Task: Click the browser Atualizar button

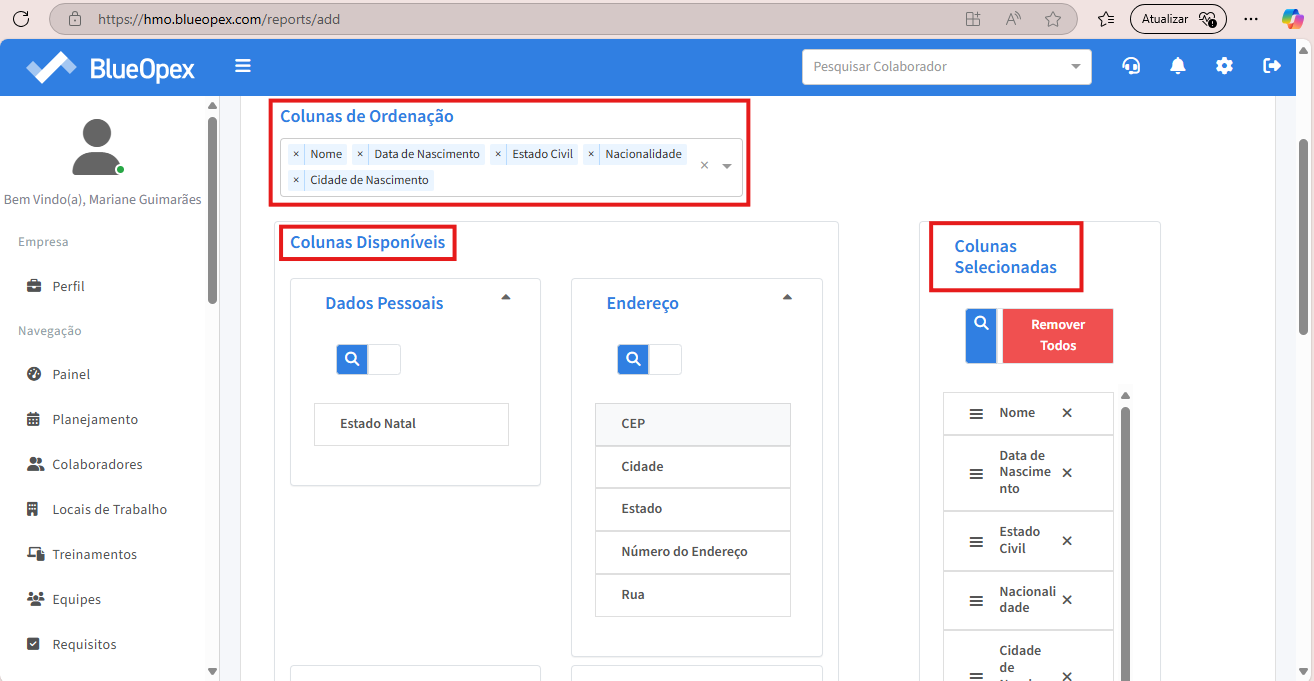Action: coord(1178,19)
